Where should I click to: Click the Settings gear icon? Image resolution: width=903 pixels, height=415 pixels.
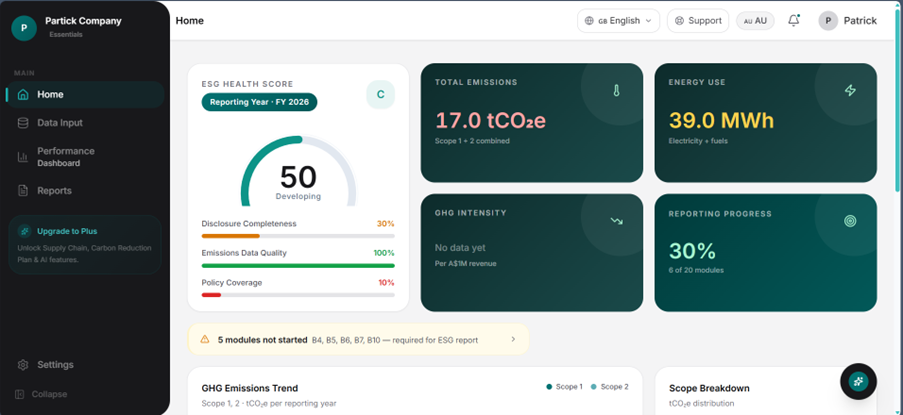pyautogui.click(x=23, y=365)
